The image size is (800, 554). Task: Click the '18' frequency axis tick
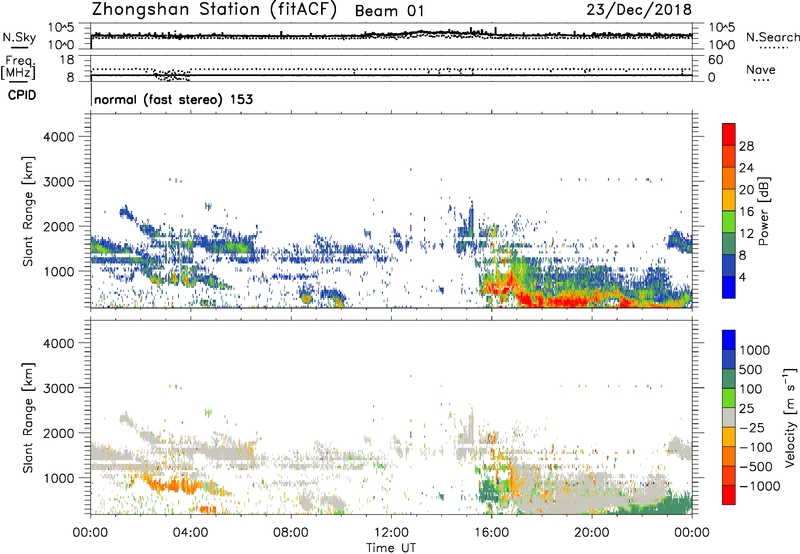67,60
